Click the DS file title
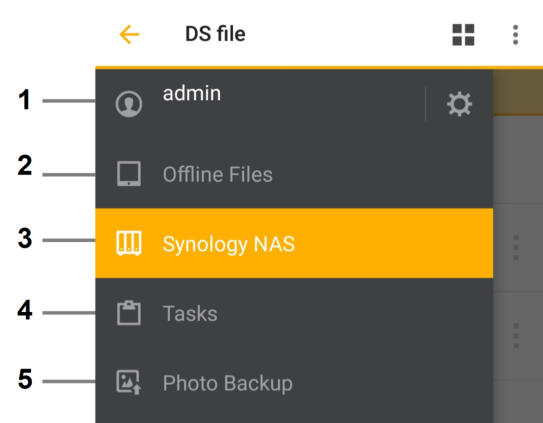 pos(215,34)
